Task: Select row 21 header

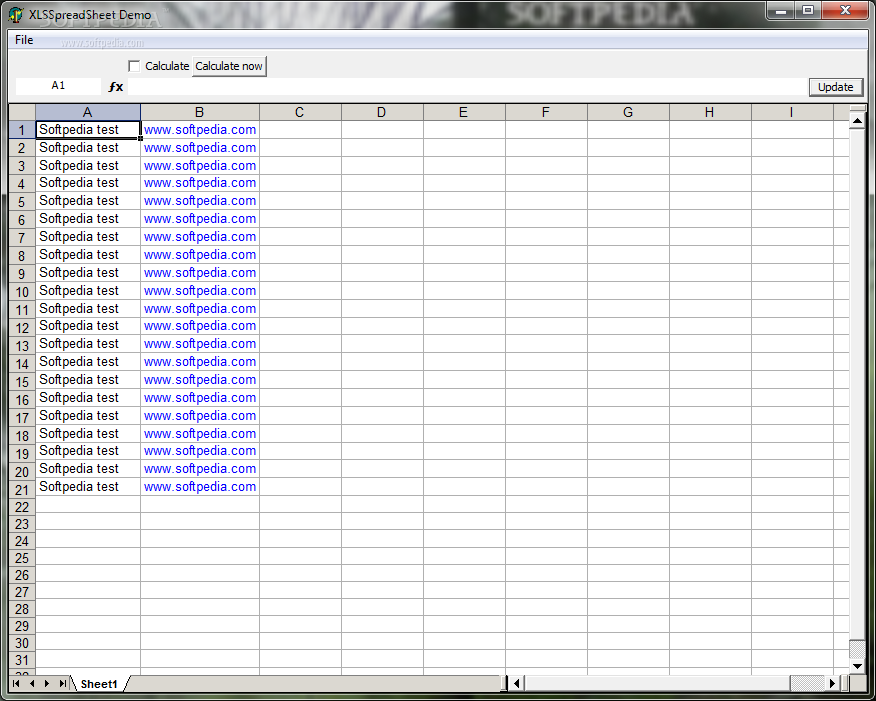Action: tap(22, 489)
